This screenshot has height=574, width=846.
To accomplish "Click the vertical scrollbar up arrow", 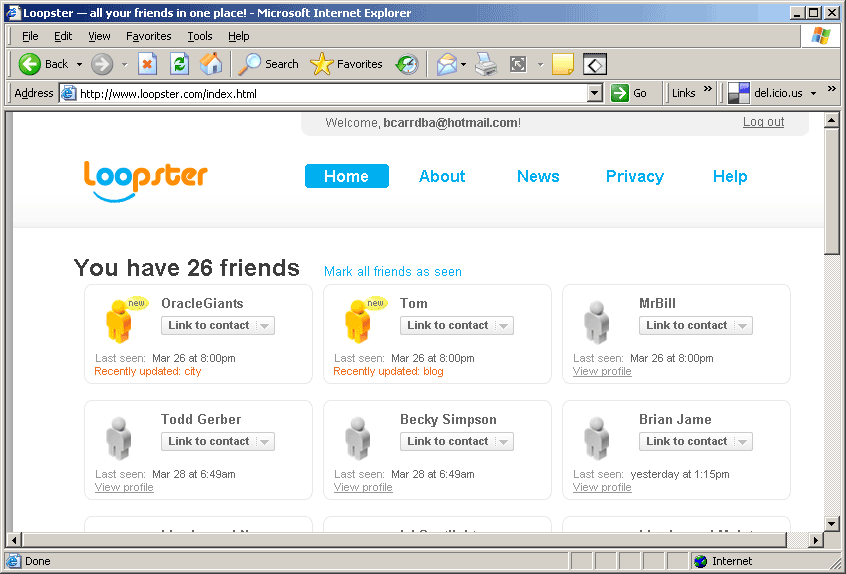I will 831,120.
